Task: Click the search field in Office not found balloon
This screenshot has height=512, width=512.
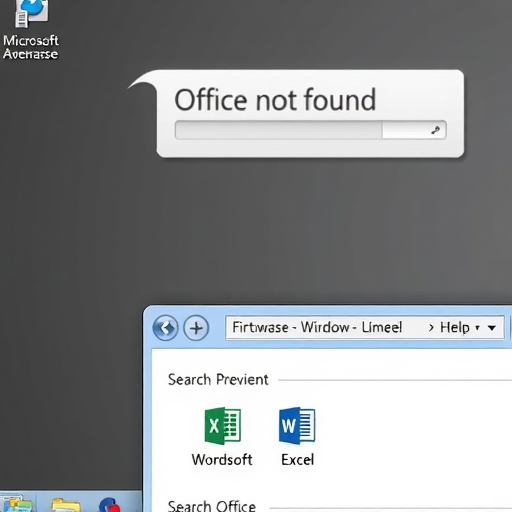Action: pyautogui.click(x=311, y=130)
